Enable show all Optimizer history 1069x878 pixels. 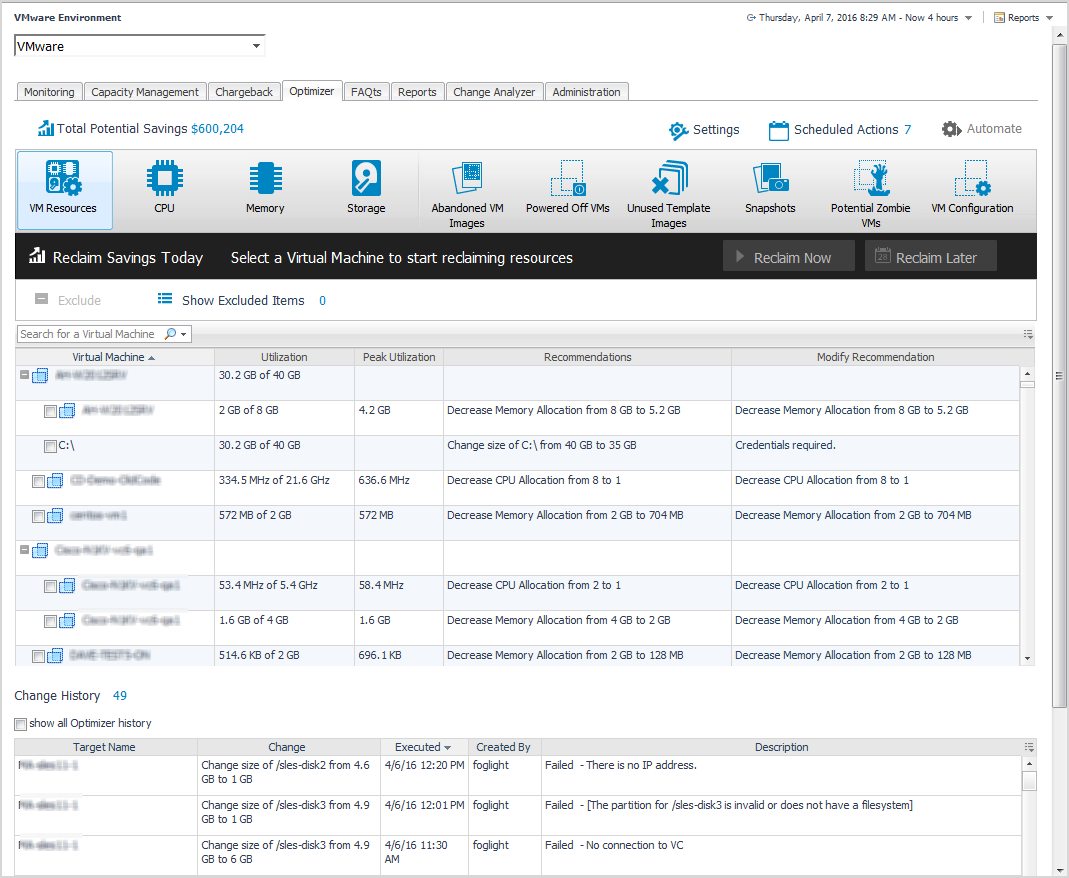coord(21,724)
